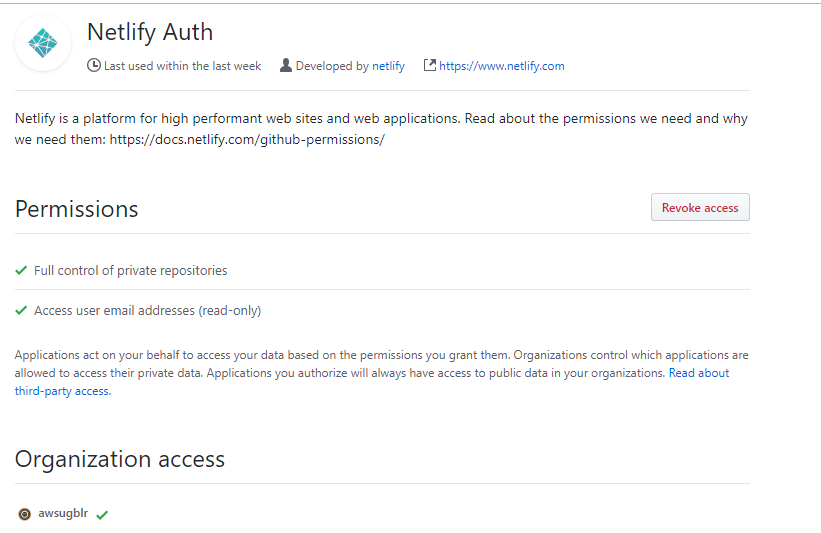The width and height of the screenshot is (821, 533).
Task: Click the Permissions heading
Action: [76, 209]
